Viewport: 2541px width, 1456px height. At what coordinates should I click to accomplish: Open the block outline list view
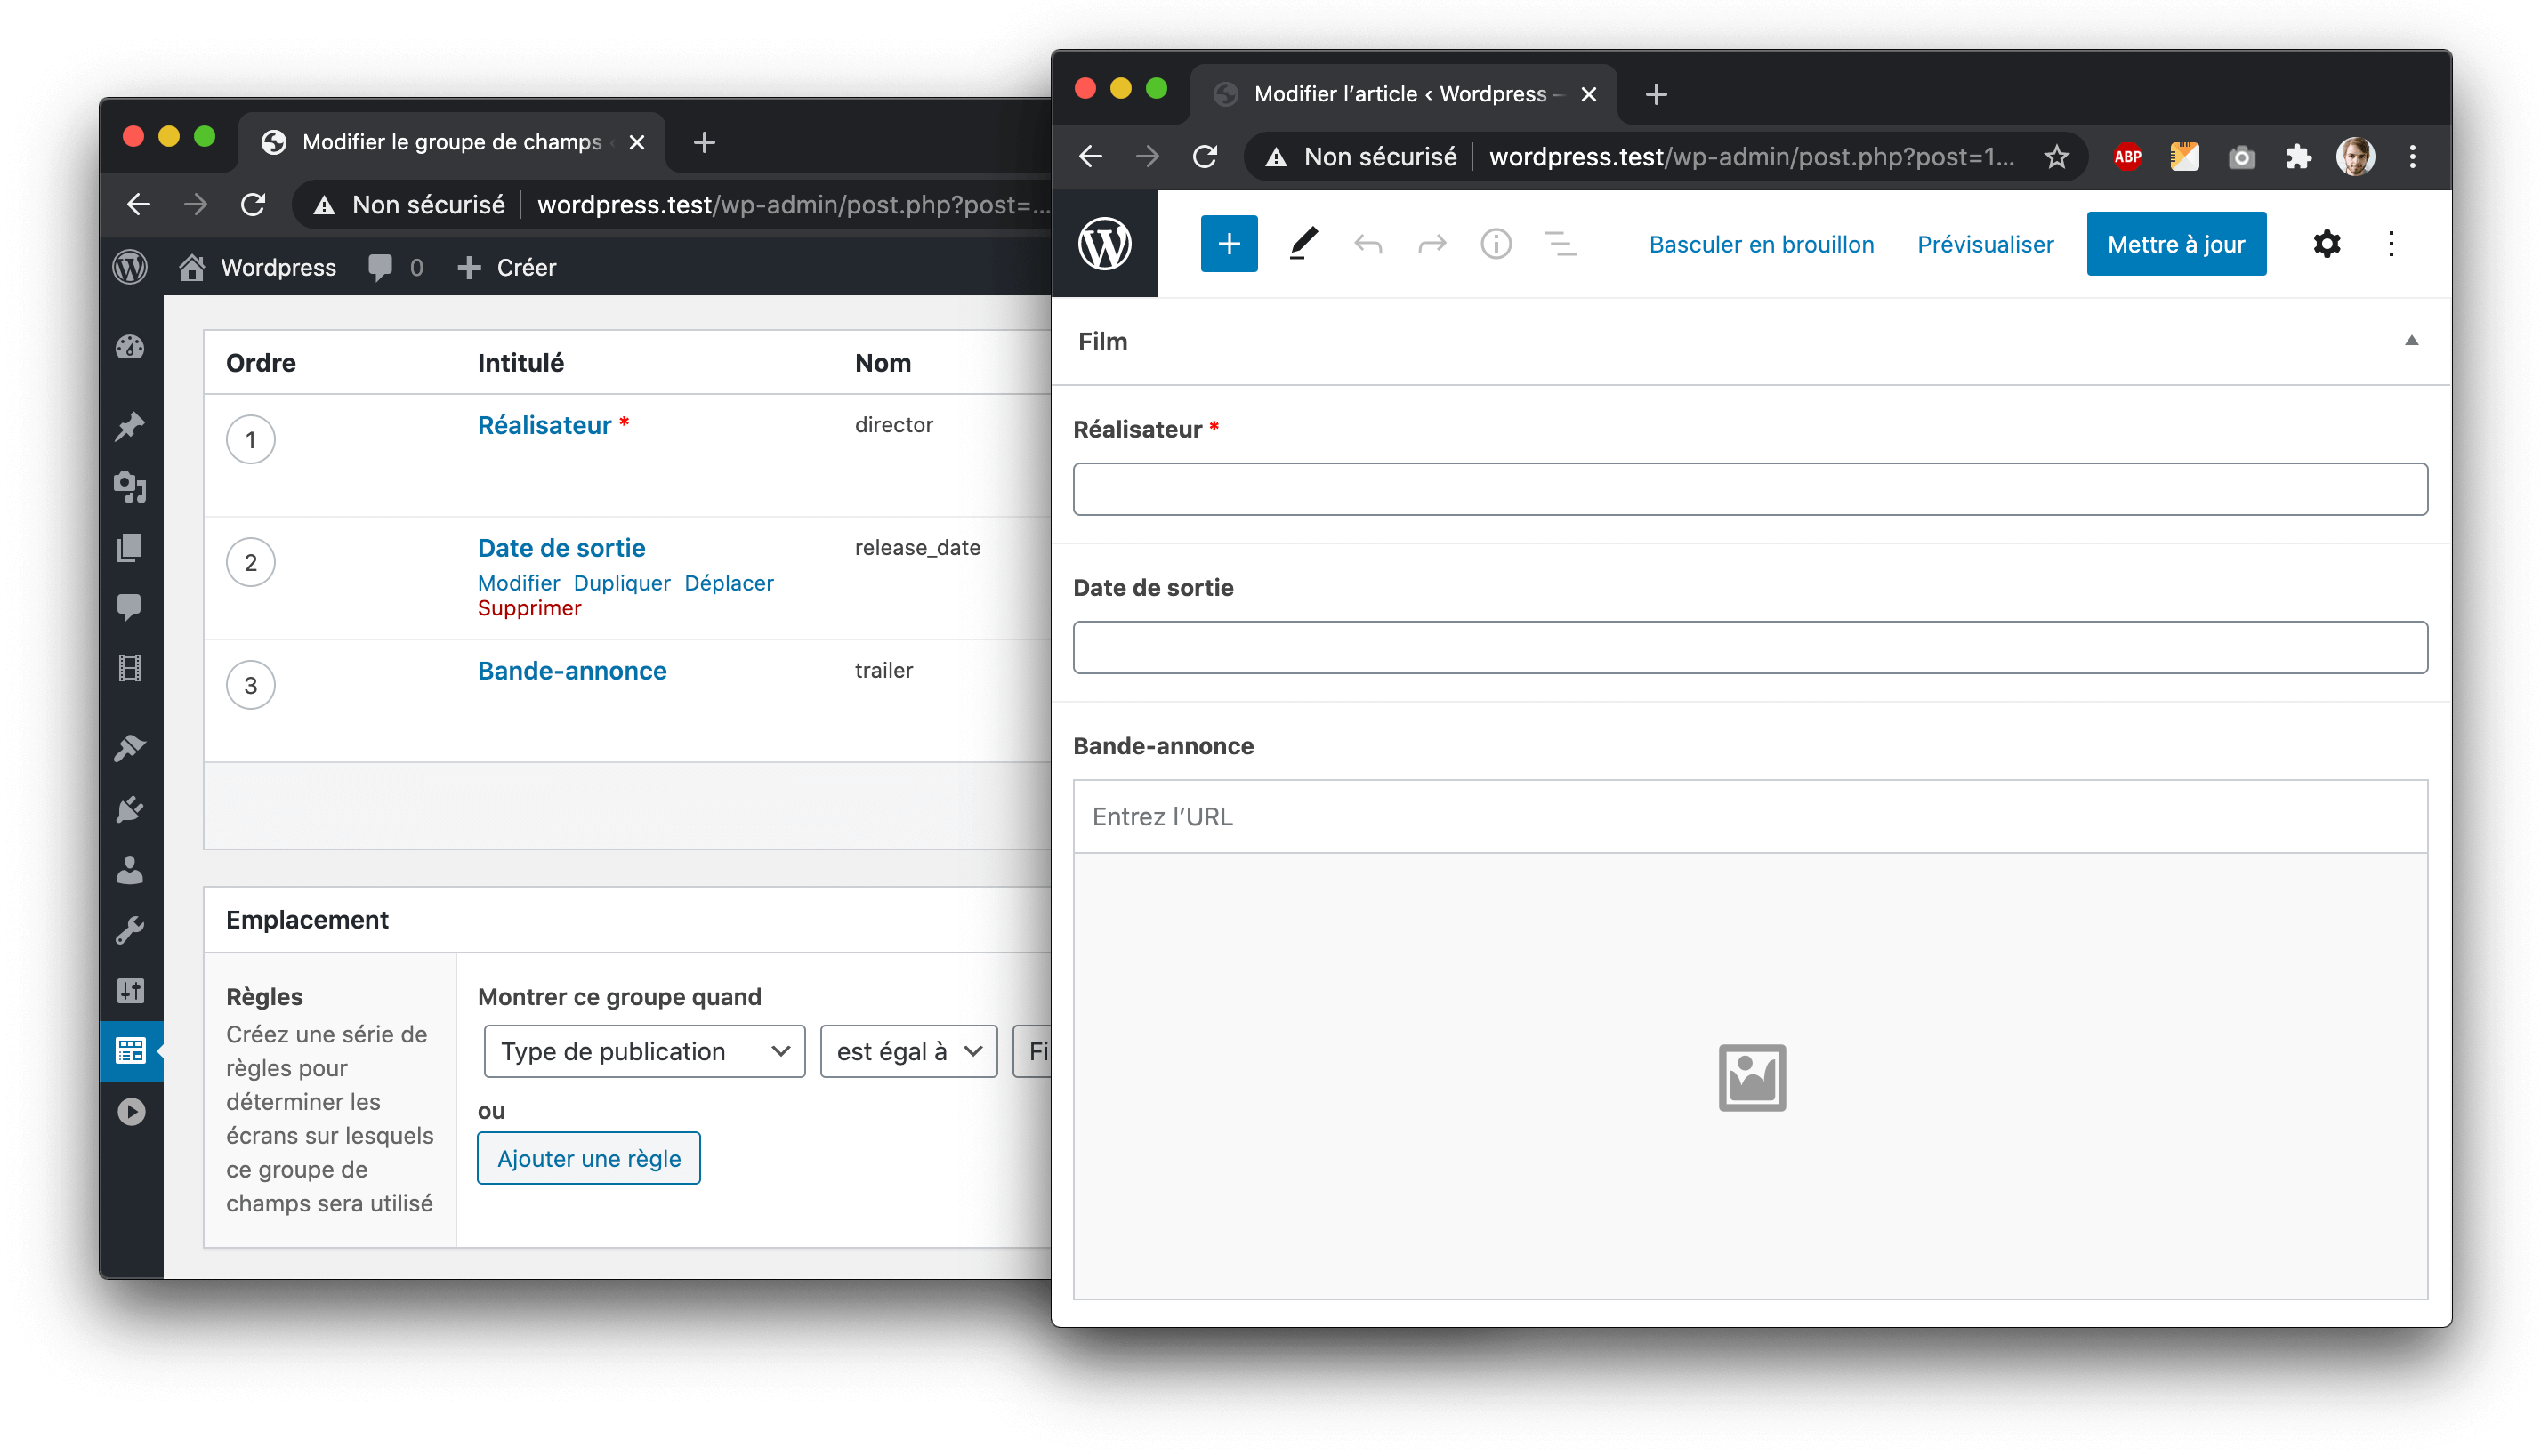1559,244
